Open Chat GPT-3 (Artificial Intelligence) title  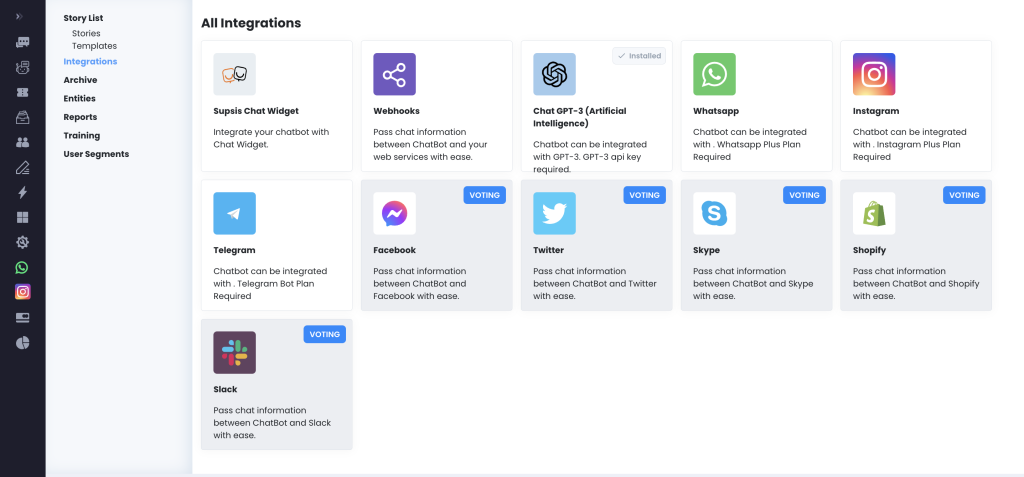580,117
